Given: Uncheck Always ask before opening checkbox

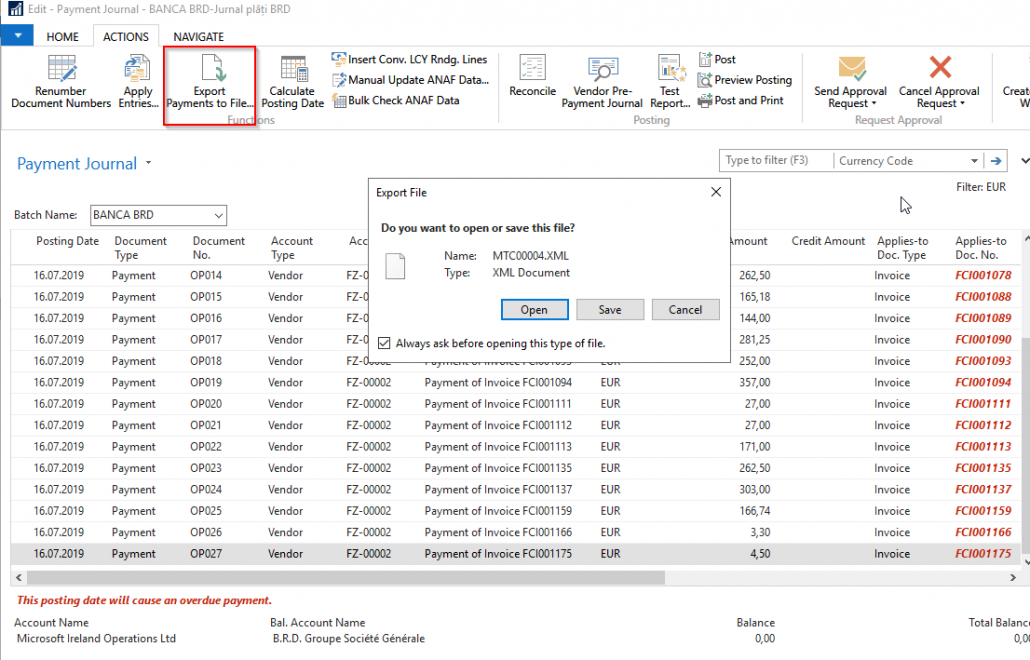Looking at the screenshot, I should [x=384, y=343].
